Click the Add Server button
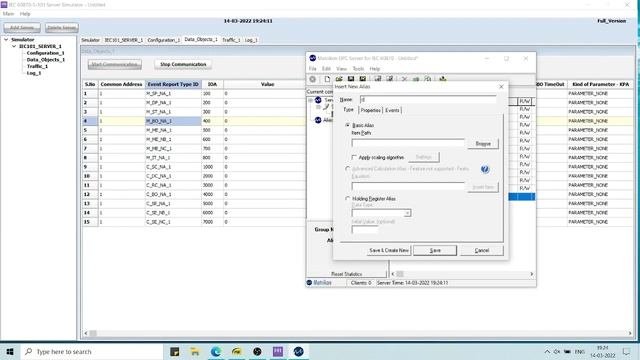Screen dimensions: 640x360 22,28
